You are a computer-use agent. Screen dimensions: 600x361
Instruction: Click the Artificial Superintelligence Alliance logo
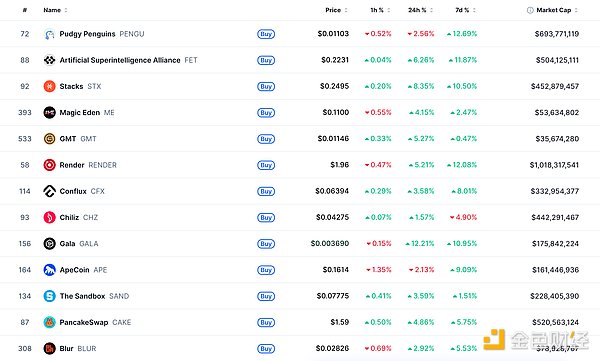pyautogui.click(x=49, y=60)
